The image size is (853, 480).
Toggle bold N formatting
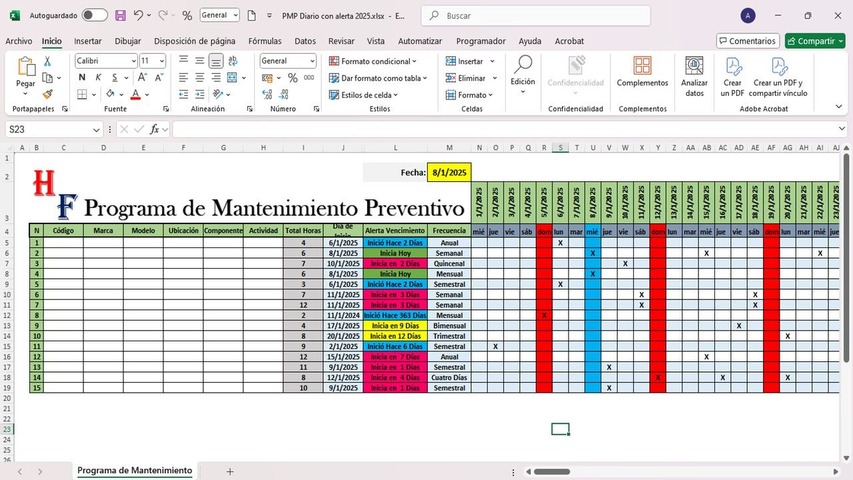[x=82, y=78]
